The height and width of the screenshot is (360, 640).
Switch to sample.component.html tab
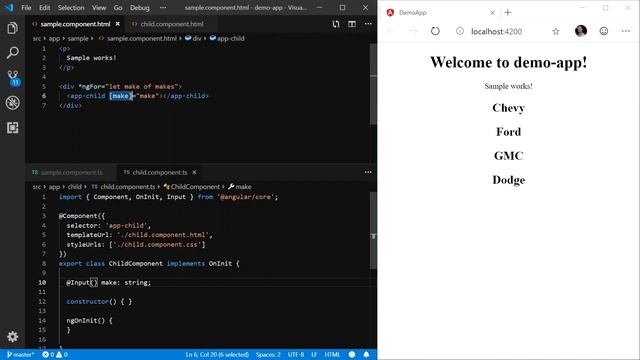(x=76, y=24)
